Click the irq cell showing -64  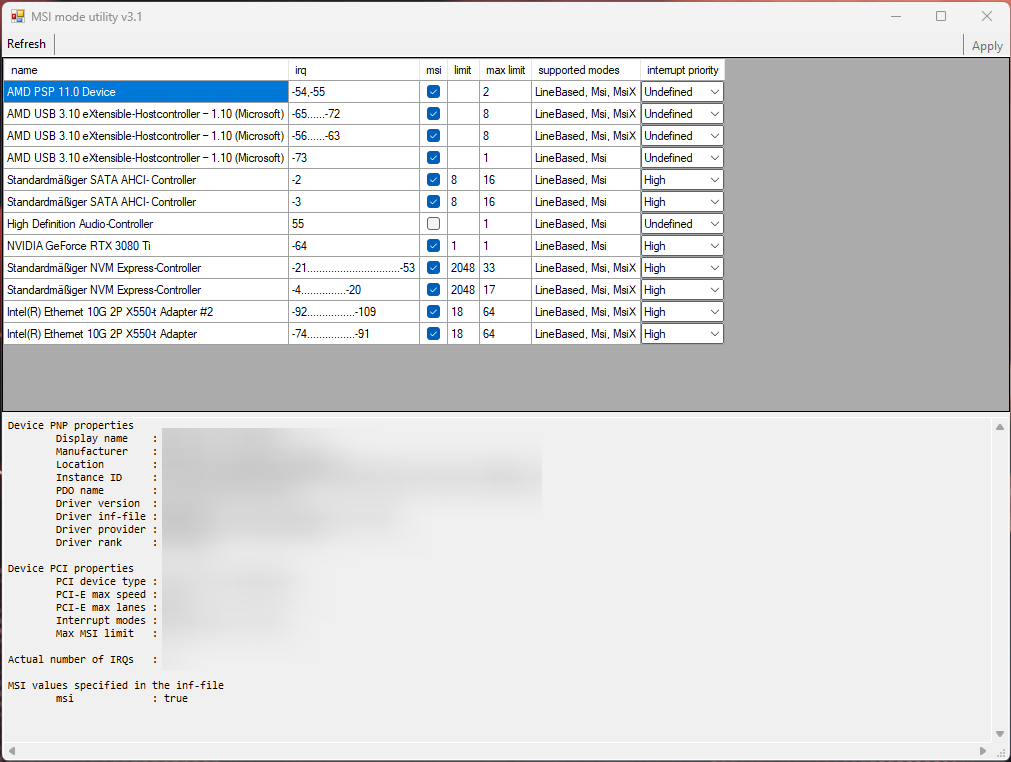point(354,245)
